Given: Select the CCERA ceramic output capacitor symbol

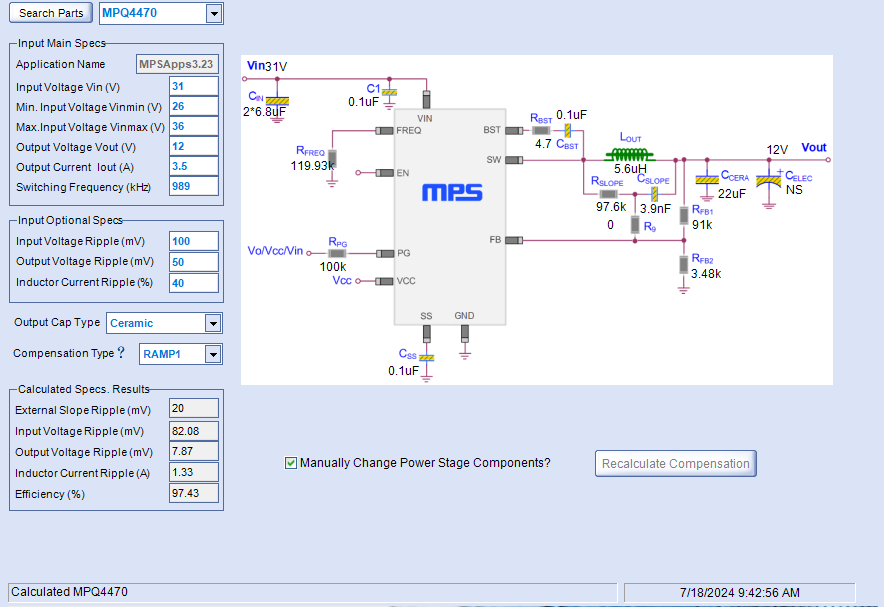Looking at the screenshot, I should pos(707,180).
